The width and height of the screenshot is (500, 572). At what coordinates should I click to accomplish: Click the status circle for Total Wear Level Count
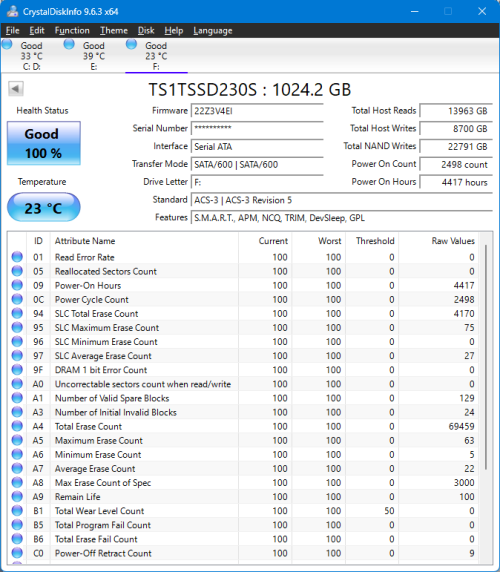[17, 511]
